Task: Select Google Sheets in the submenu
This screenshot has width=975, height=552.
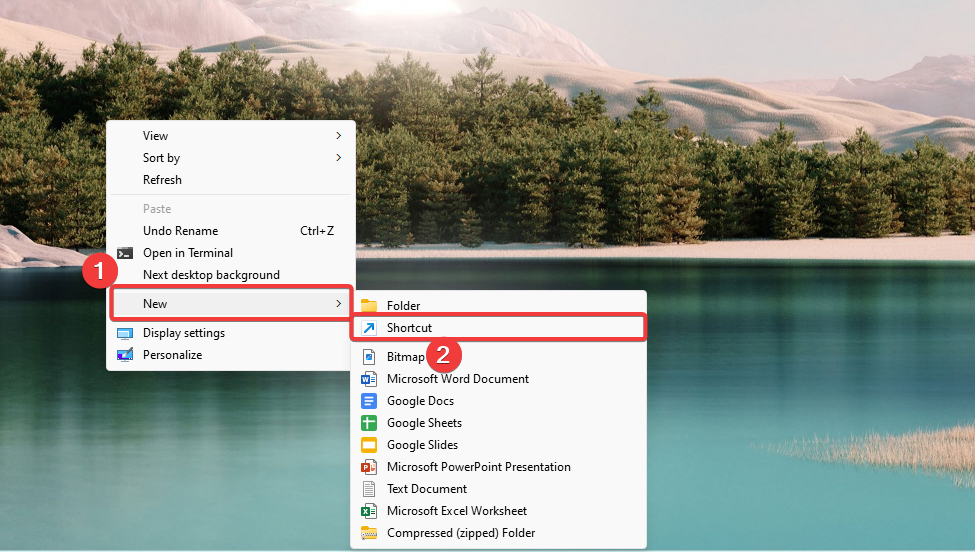Action: 498,423
